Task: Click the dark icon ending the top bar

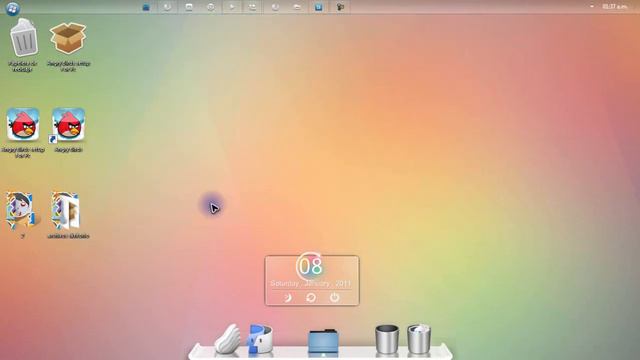Action: pos(340,7)
